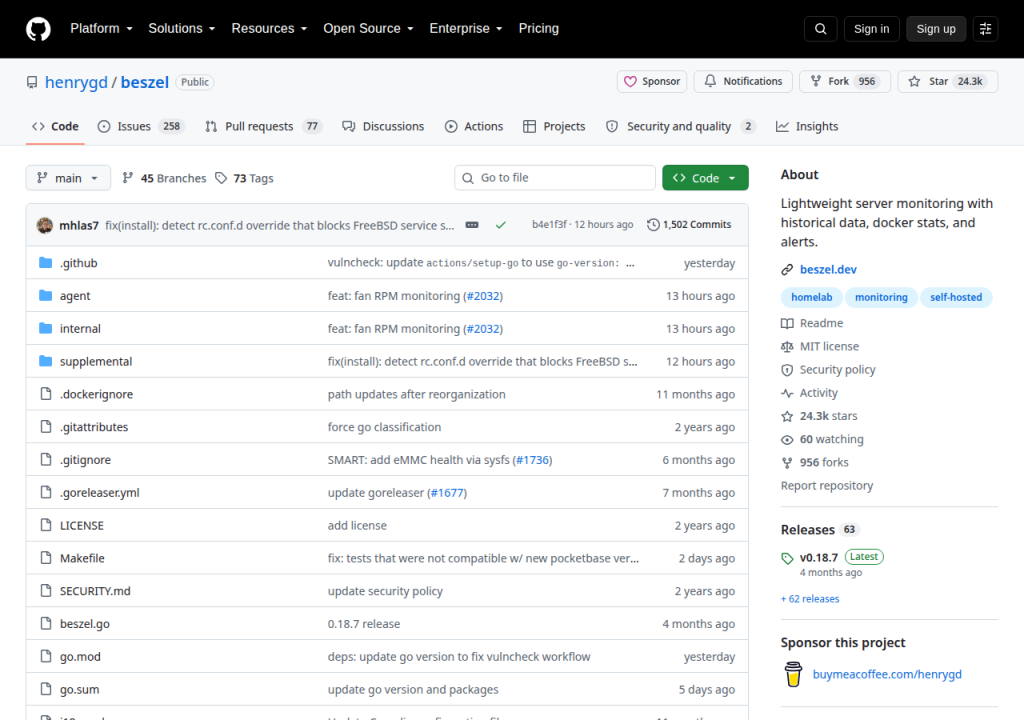
Task: Fork the repository
Action: pos(844,82)
